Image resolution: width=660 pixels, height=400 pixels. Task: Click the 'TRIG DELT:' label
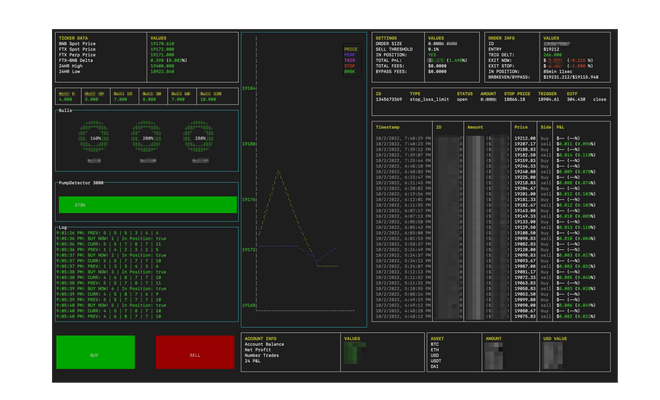(501, 55)
